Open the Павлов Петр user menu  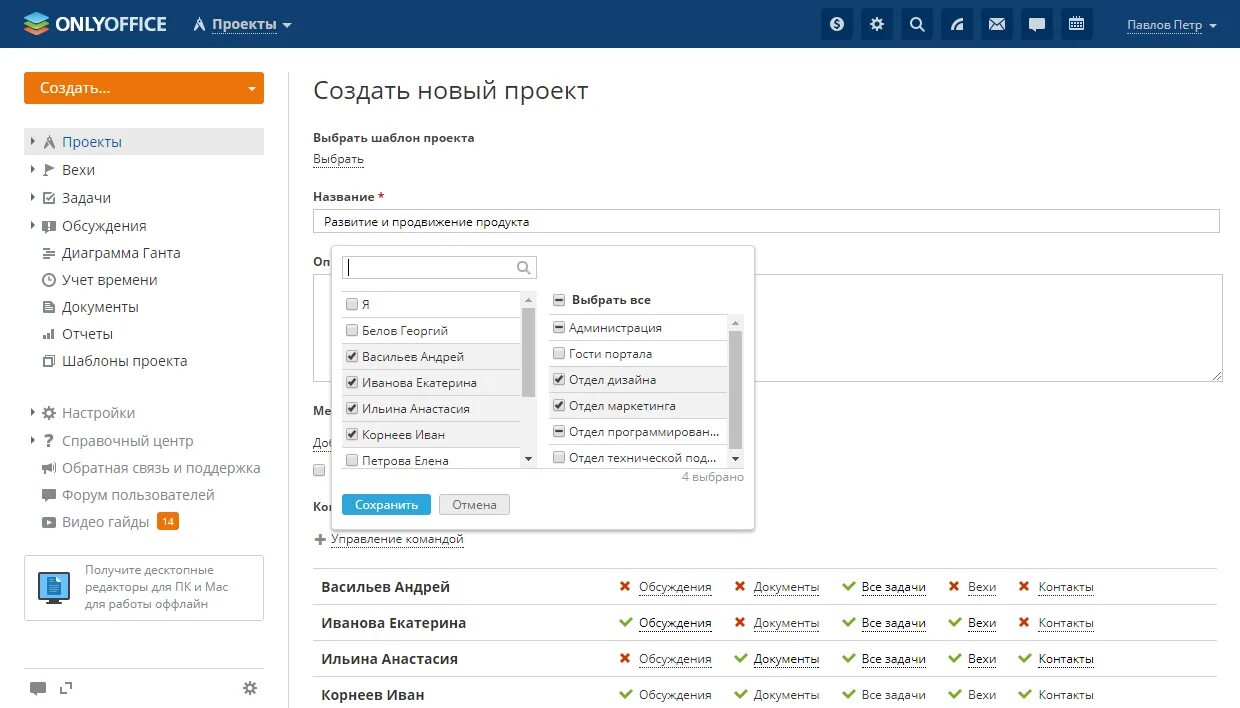[x=1171, y=25]
